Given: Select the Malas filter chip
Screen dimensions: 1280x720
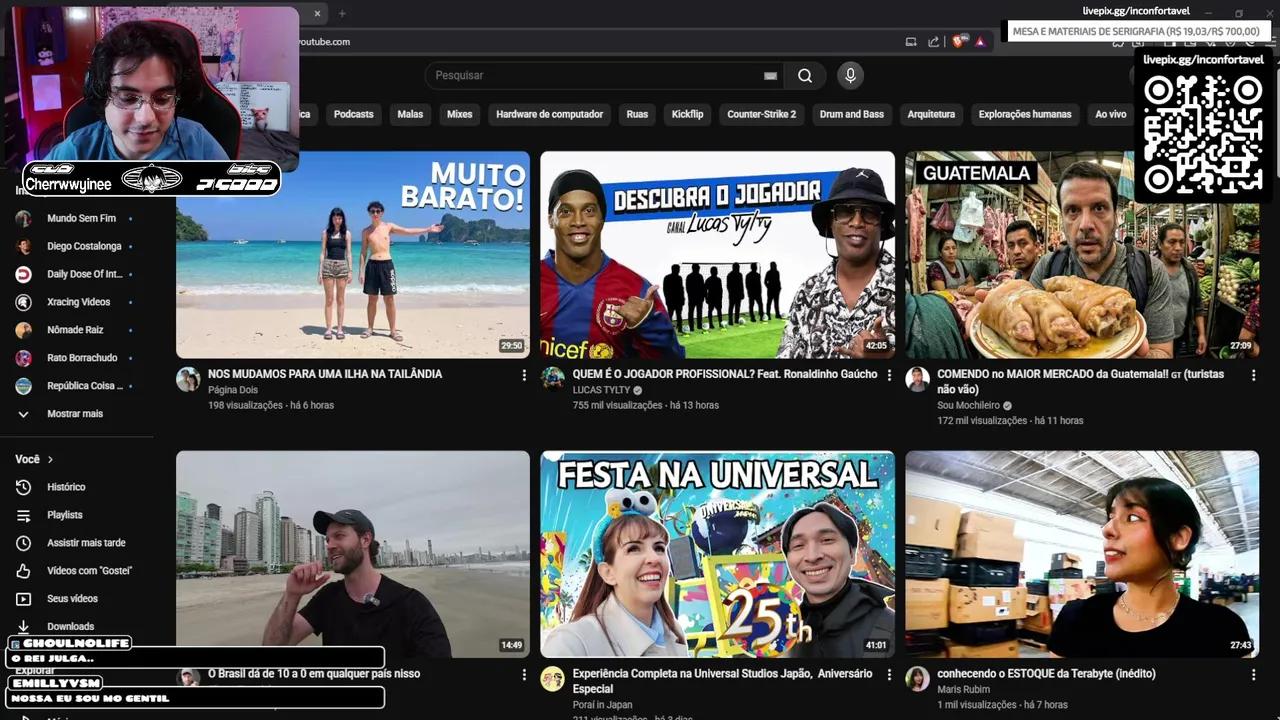Looking at the screenshot, I should [x=410, y=114].
